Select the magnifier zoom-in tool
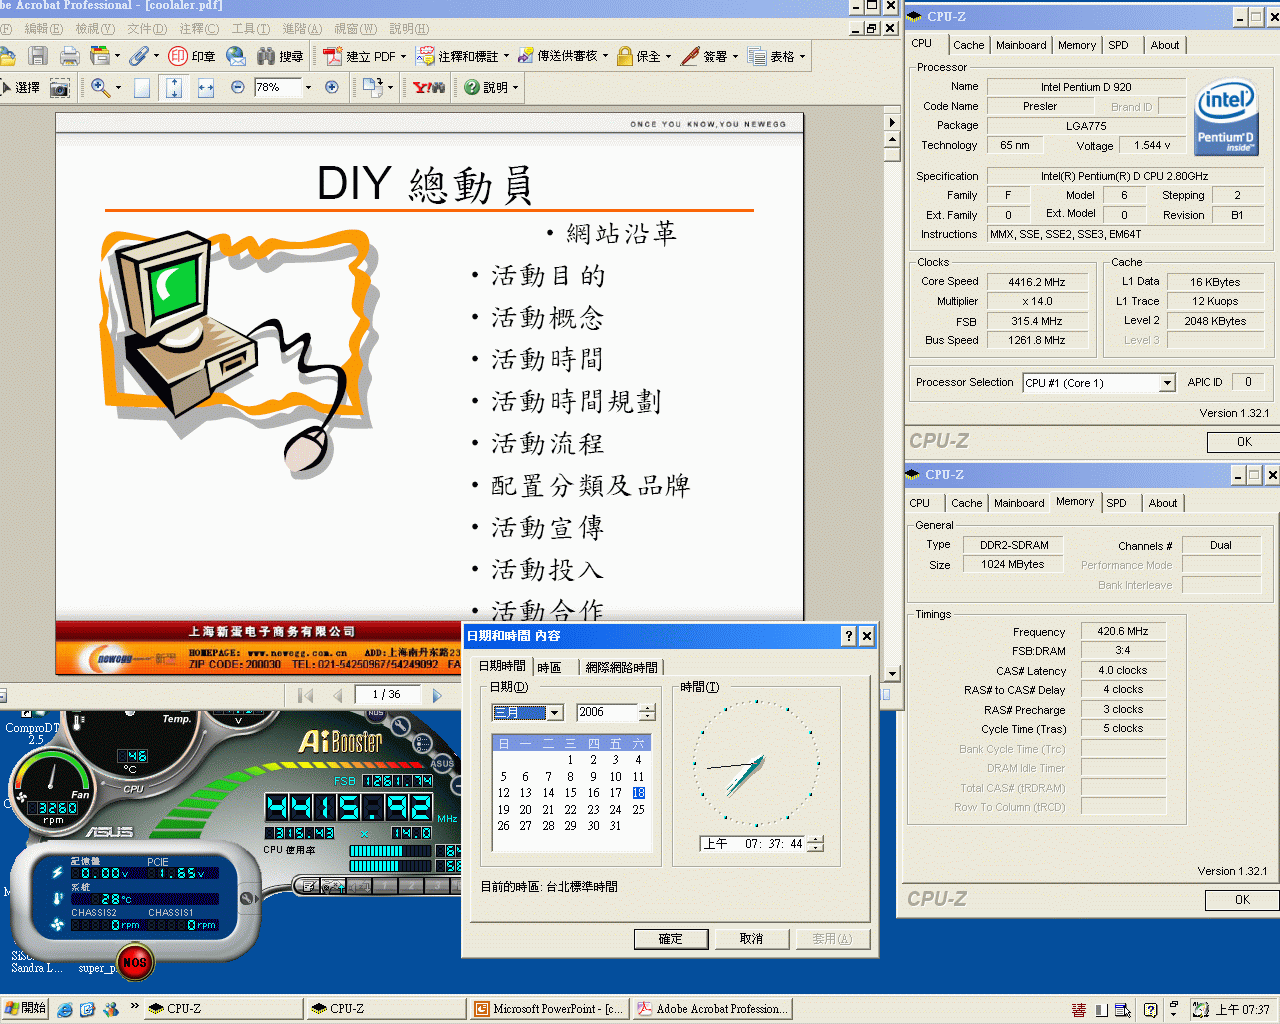The width and height of the screenshot is (1280, 1024). click(x=100, y=88)
